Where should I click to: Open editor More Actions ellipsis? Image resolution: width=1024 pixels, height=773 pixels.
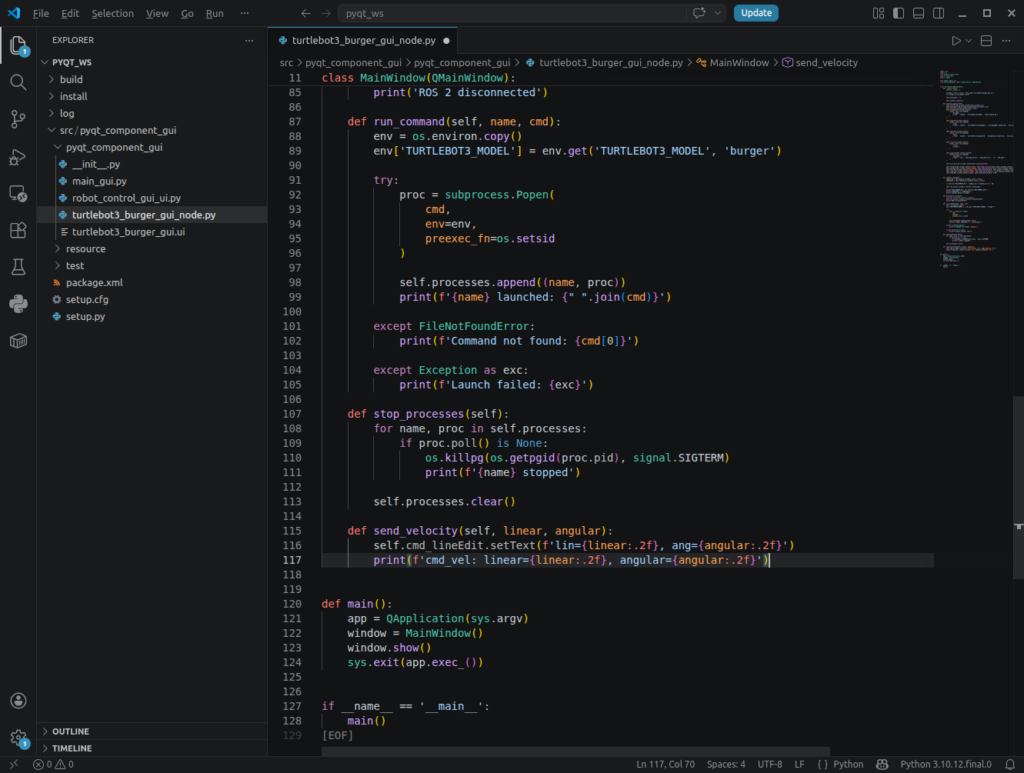point(1006,40)
